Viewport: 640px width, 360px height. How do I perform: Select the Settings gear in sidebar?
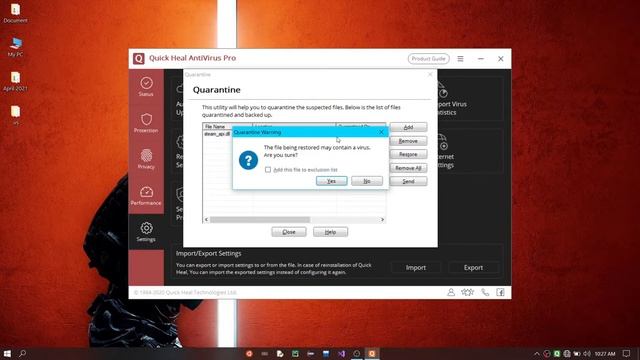tap(146, 231)
